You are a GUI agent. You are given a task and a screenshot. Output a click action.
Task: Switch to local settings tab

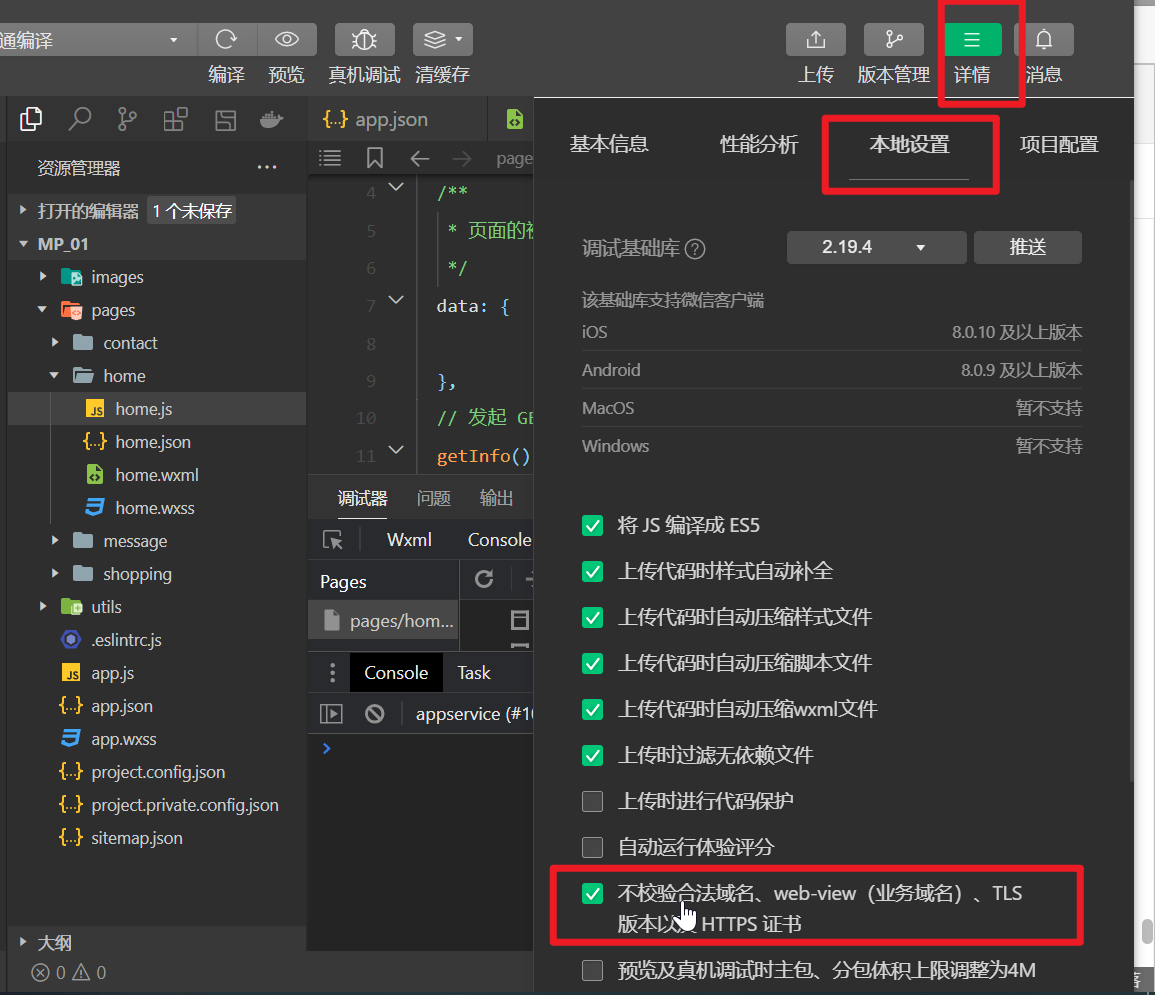909,144
